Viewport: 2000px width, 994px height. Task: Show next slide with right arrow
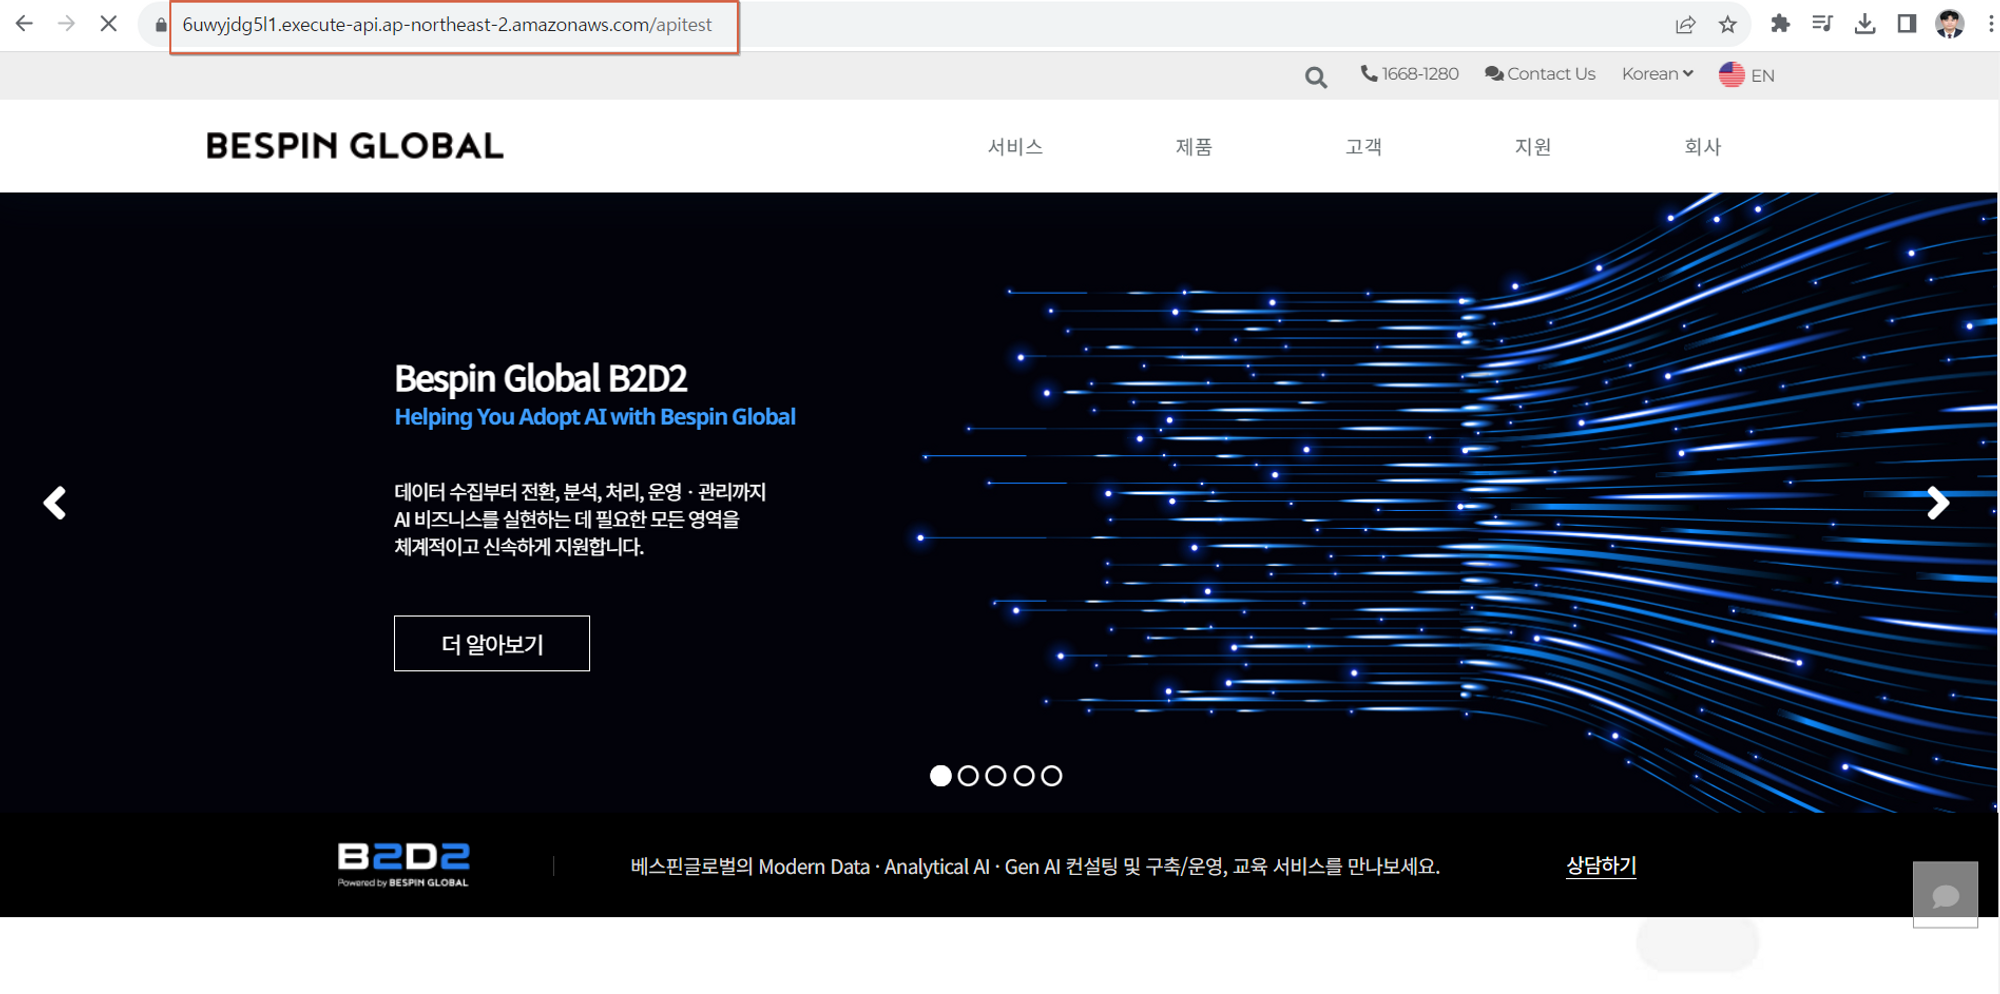click(1938, 503)
